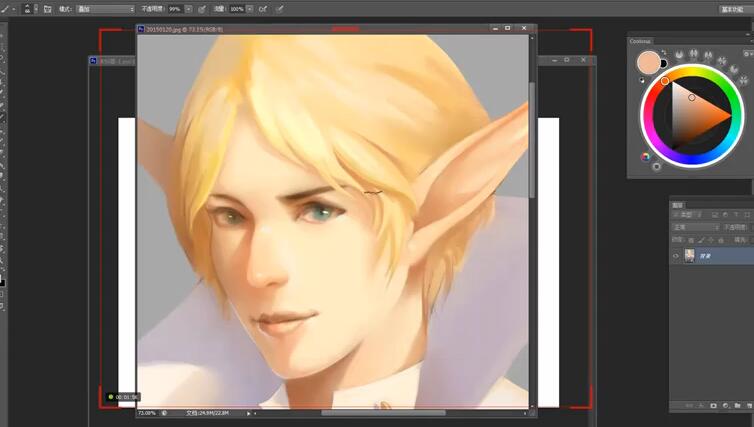Pick the black background color swatch
Image resolution: width=754 pixels, height=427 pixels.
(663, 63)
